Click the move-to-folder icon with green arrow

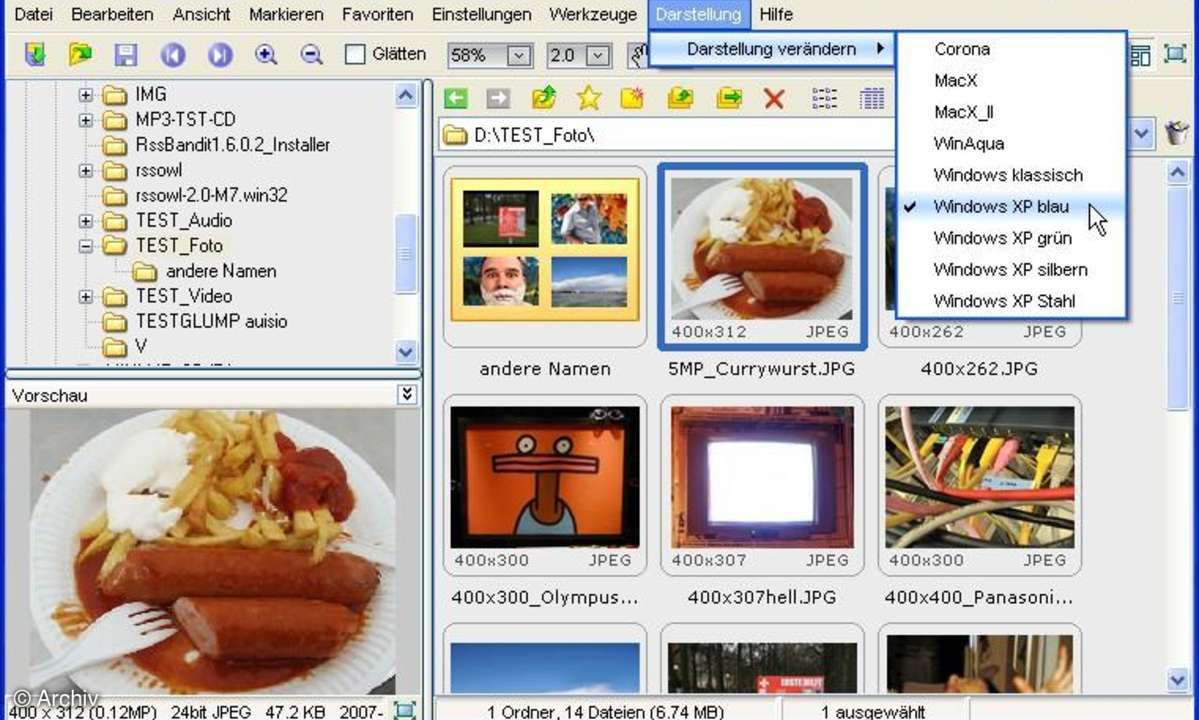click(729, 98)
